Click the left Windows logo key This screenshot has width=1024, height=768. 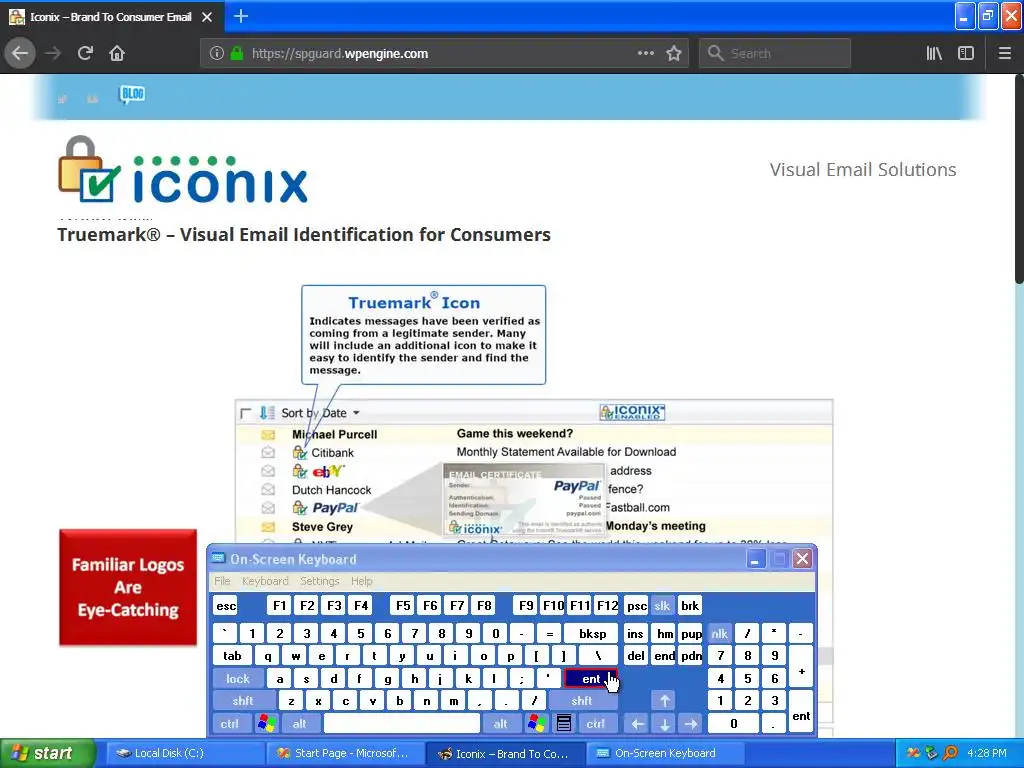(x=267, y=724)
